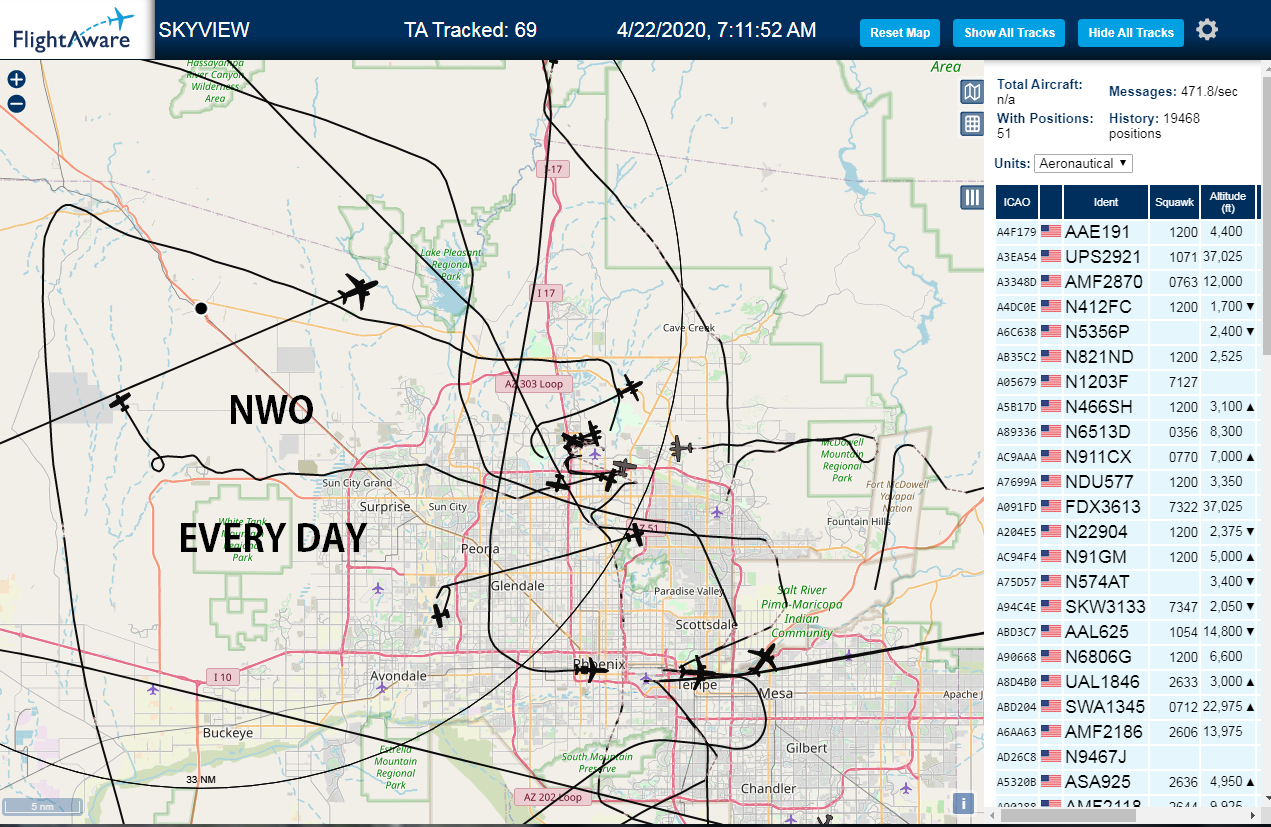This screenshot has height=827, width=1271.
Task: Click the US flag for FDX3613
Action: (x=1051, y=506)
